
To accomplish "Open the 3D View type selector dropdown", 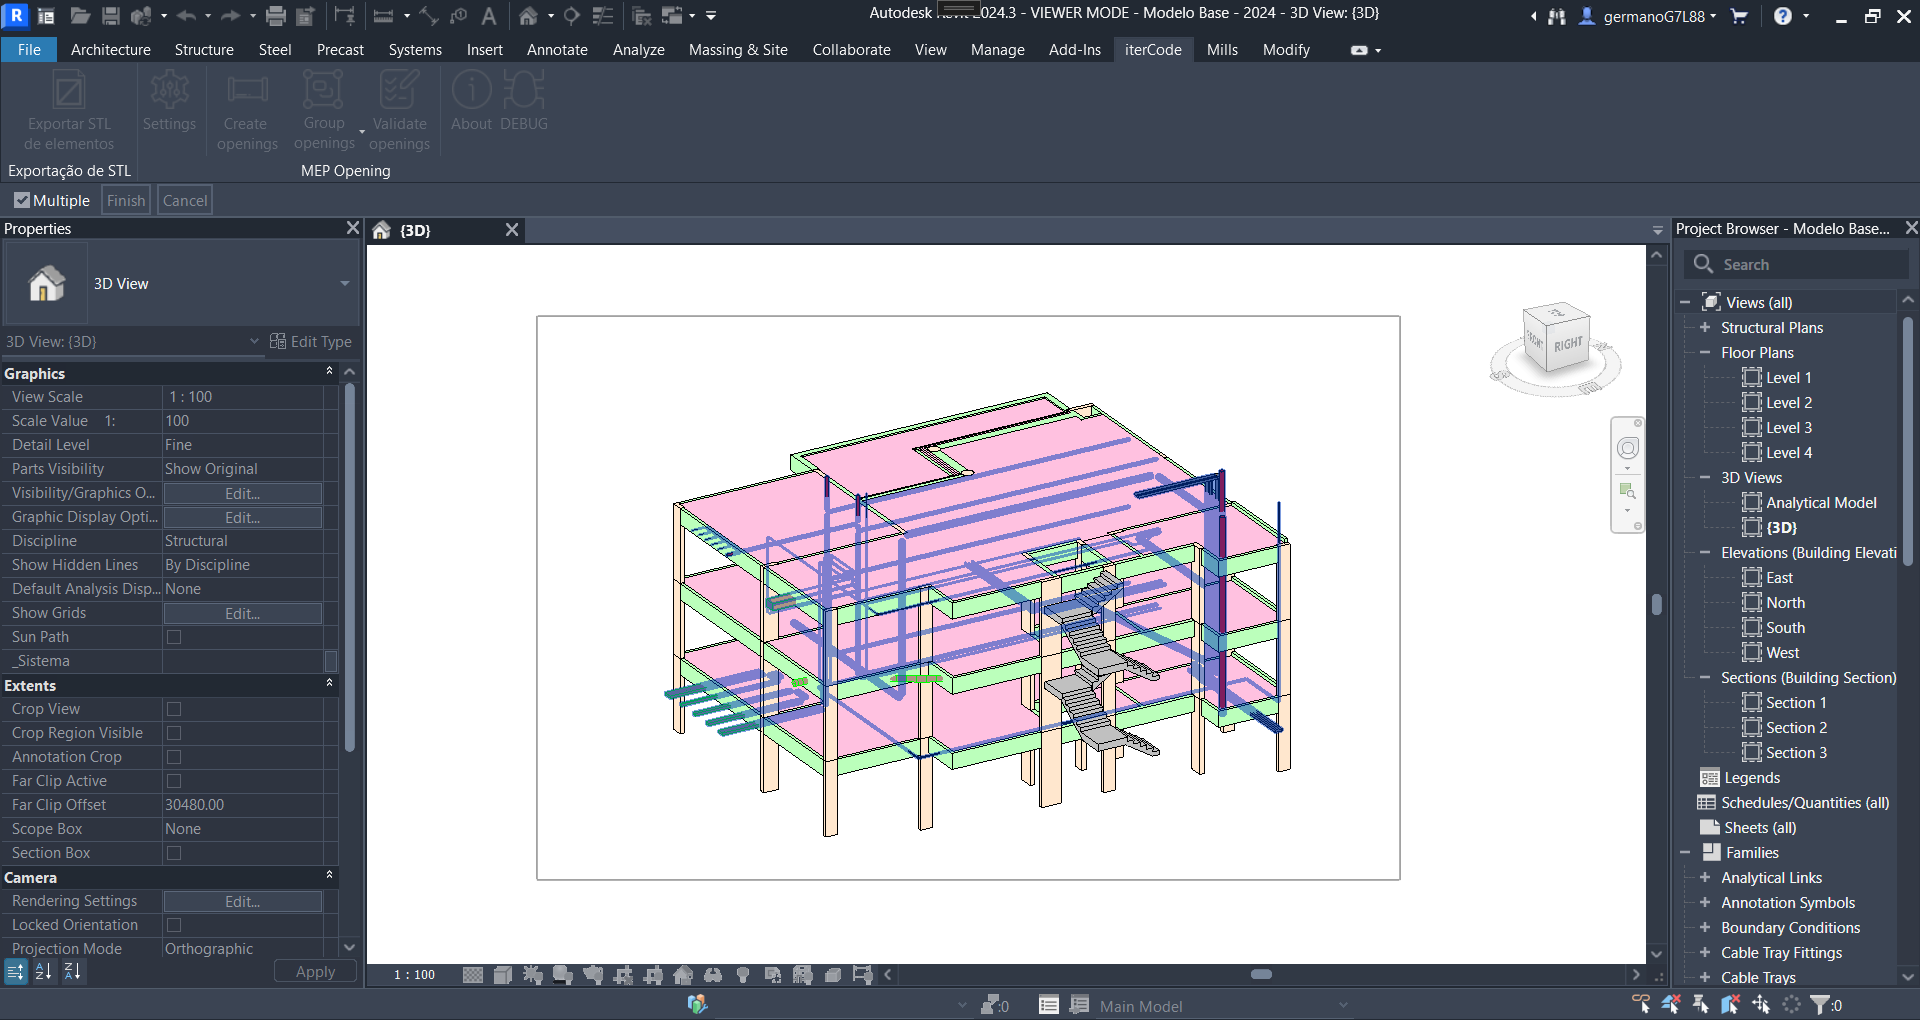I will point(345,284).
